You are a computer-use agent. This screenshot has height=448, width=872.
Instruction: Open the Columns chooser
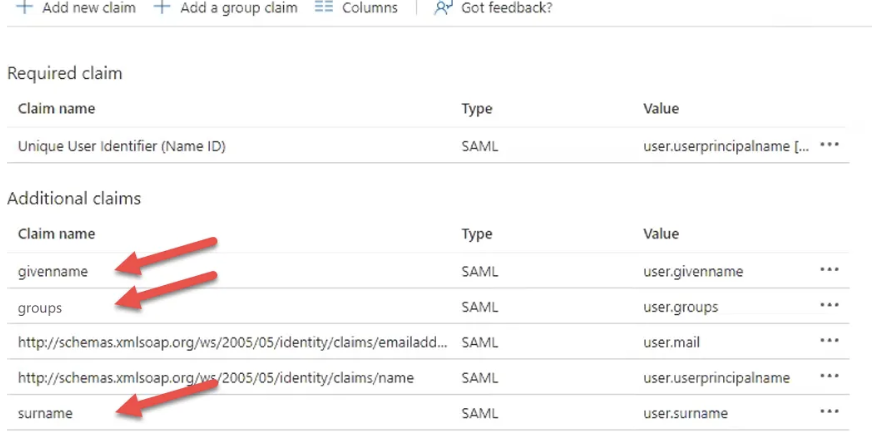pyautogui.click(x=356, y=8)
